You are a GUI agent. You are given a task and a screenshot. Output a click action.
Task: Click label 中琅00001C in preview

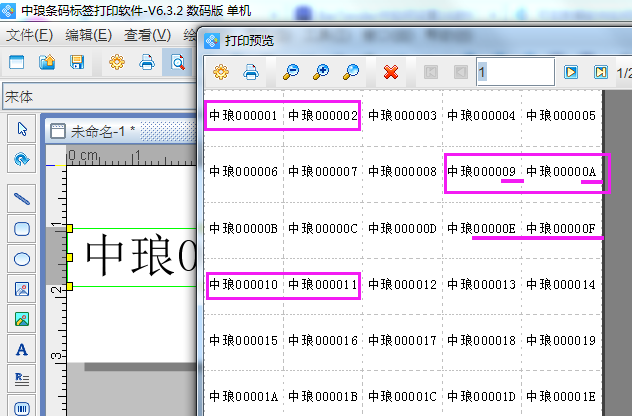(x=402, y=397)
